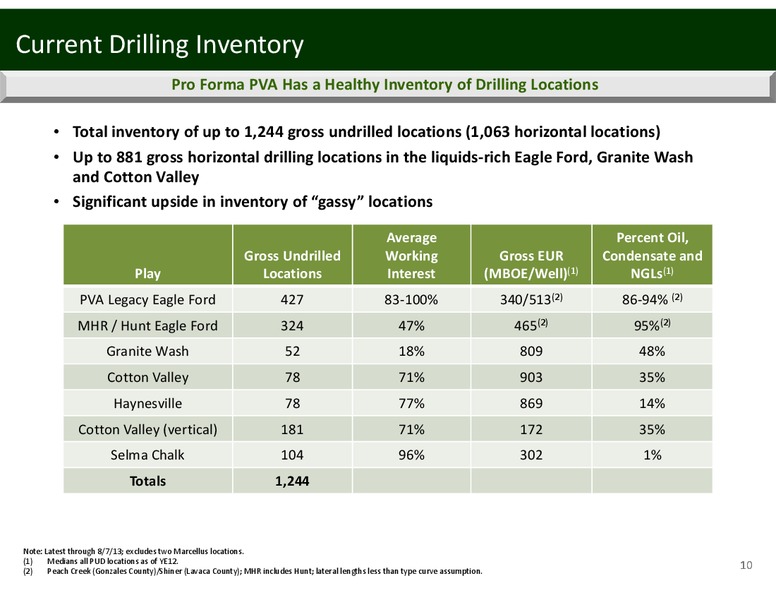This screenshot has width=776, height=600.
Task: Click the 'Selma Chalk' row label
Action: coord(147,455)
